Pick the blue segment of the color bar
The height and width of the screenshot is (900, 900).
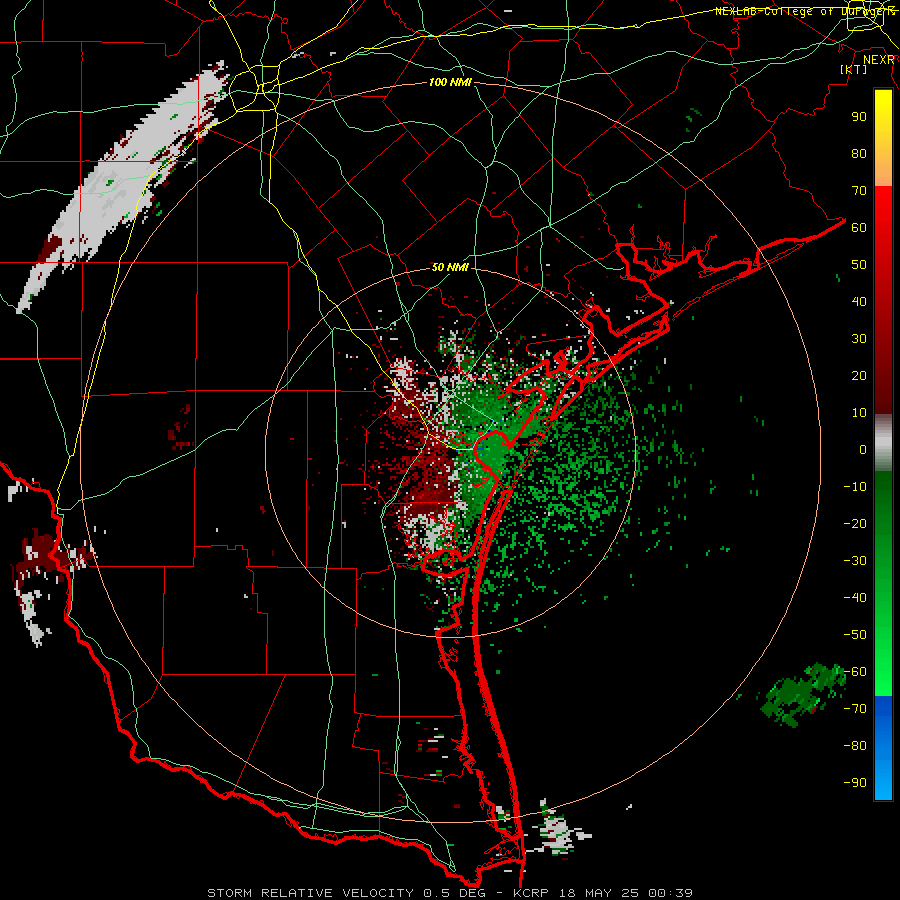(883, 748)
